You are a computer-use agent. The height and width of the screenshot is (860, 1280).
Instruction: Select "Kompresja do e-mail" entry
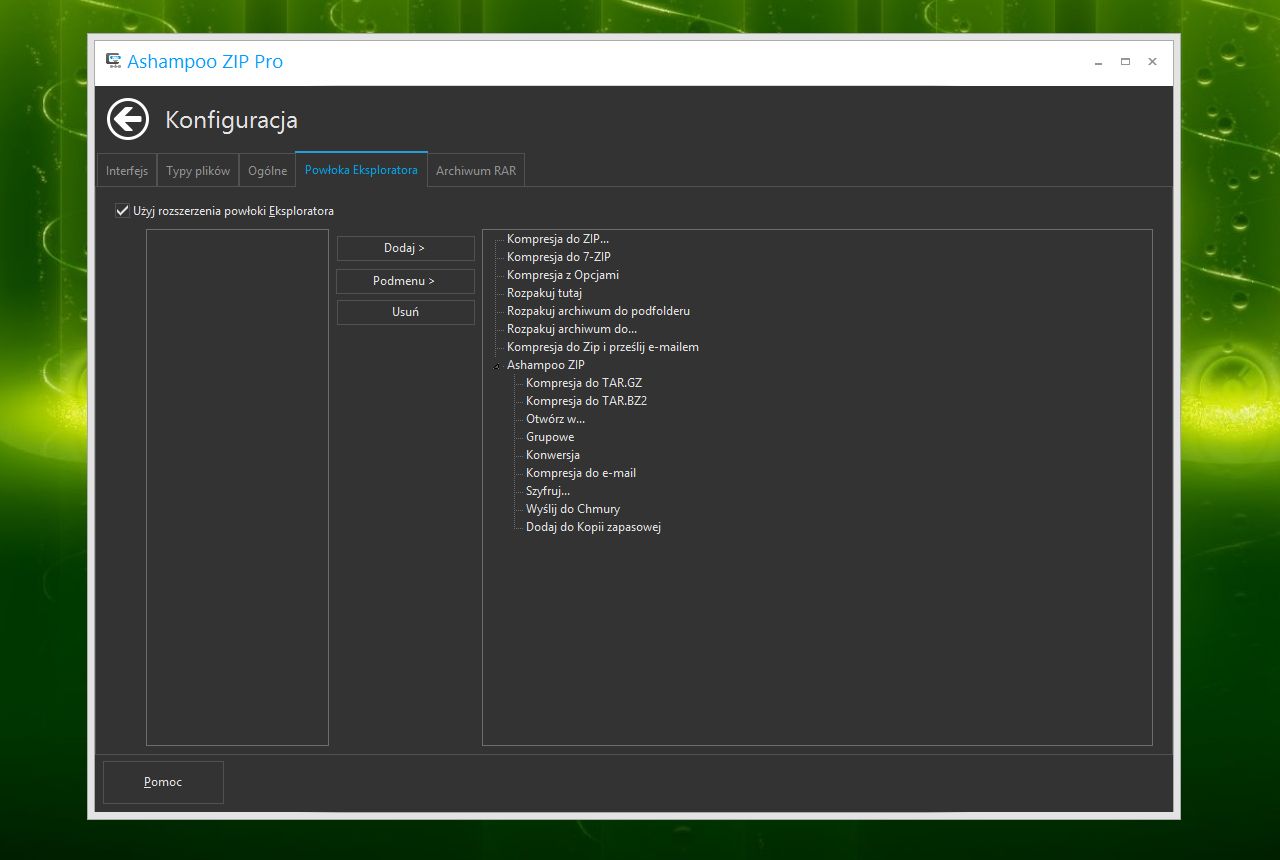click(x=581, y=473)
